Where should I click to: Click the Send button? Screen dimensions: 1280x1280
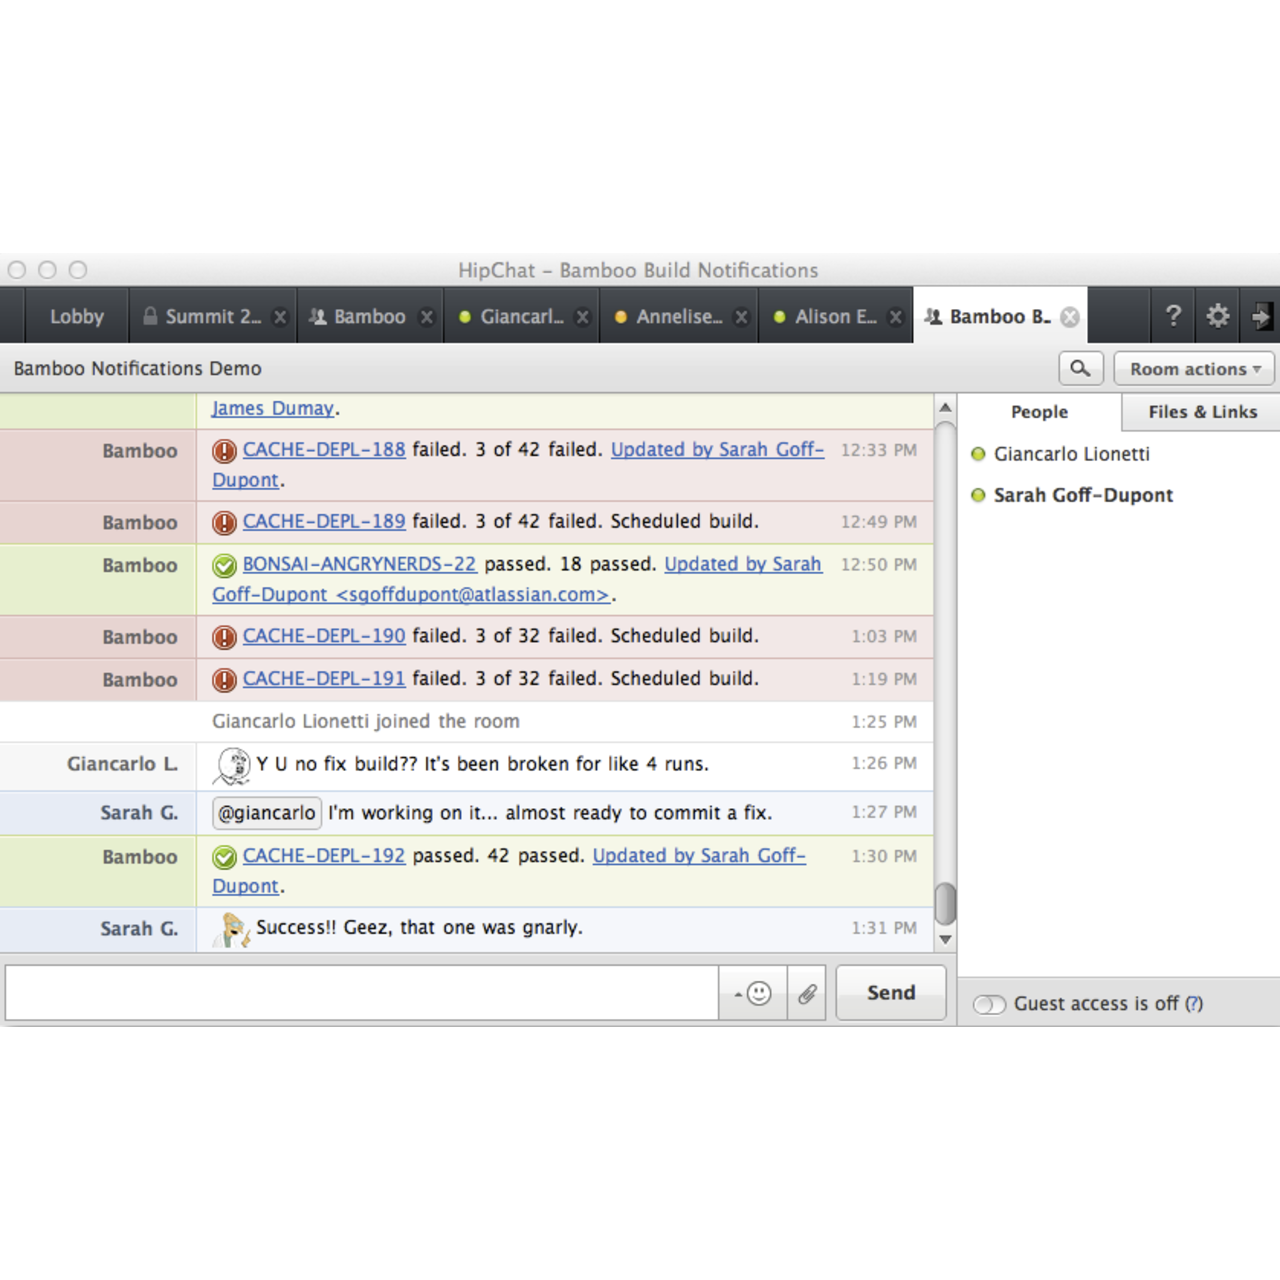tap(891, 993)
